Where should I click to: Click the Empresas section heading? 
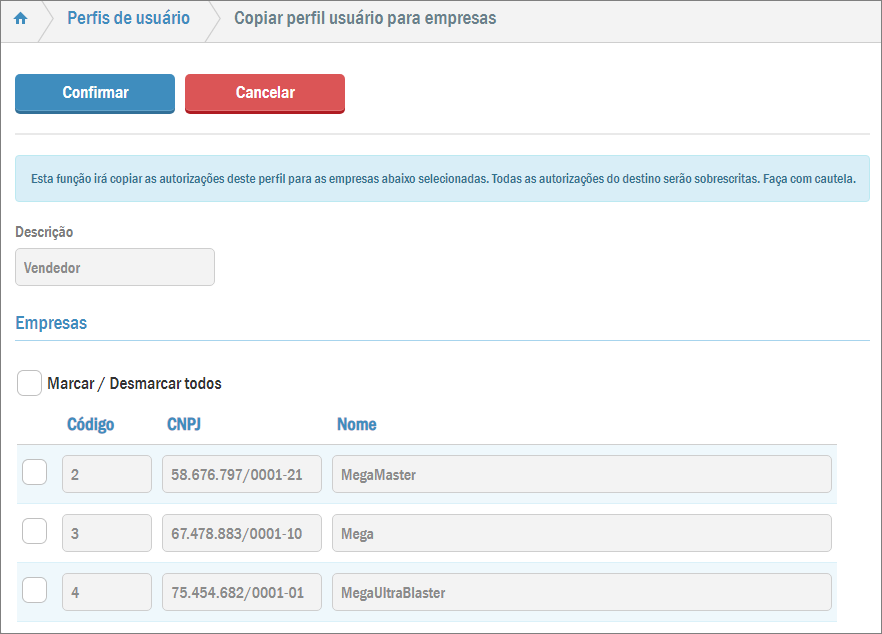pyautogui.click(x=51, y=323)
